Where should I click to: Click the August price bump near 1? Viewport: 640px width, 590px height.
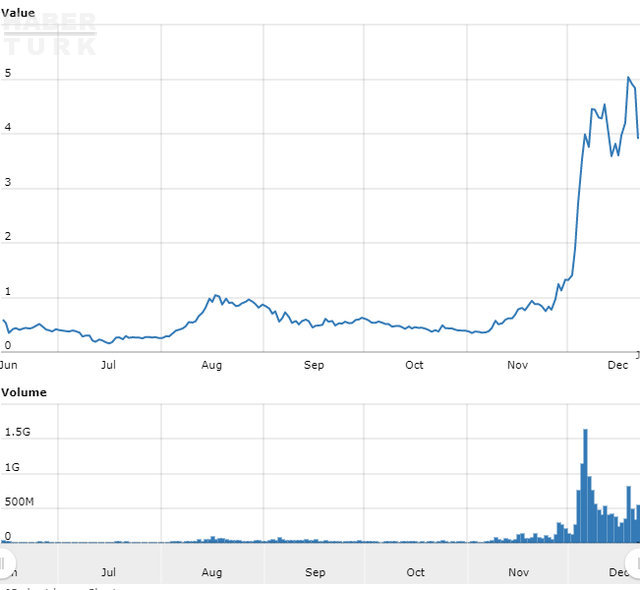click(x=213, y=297)
